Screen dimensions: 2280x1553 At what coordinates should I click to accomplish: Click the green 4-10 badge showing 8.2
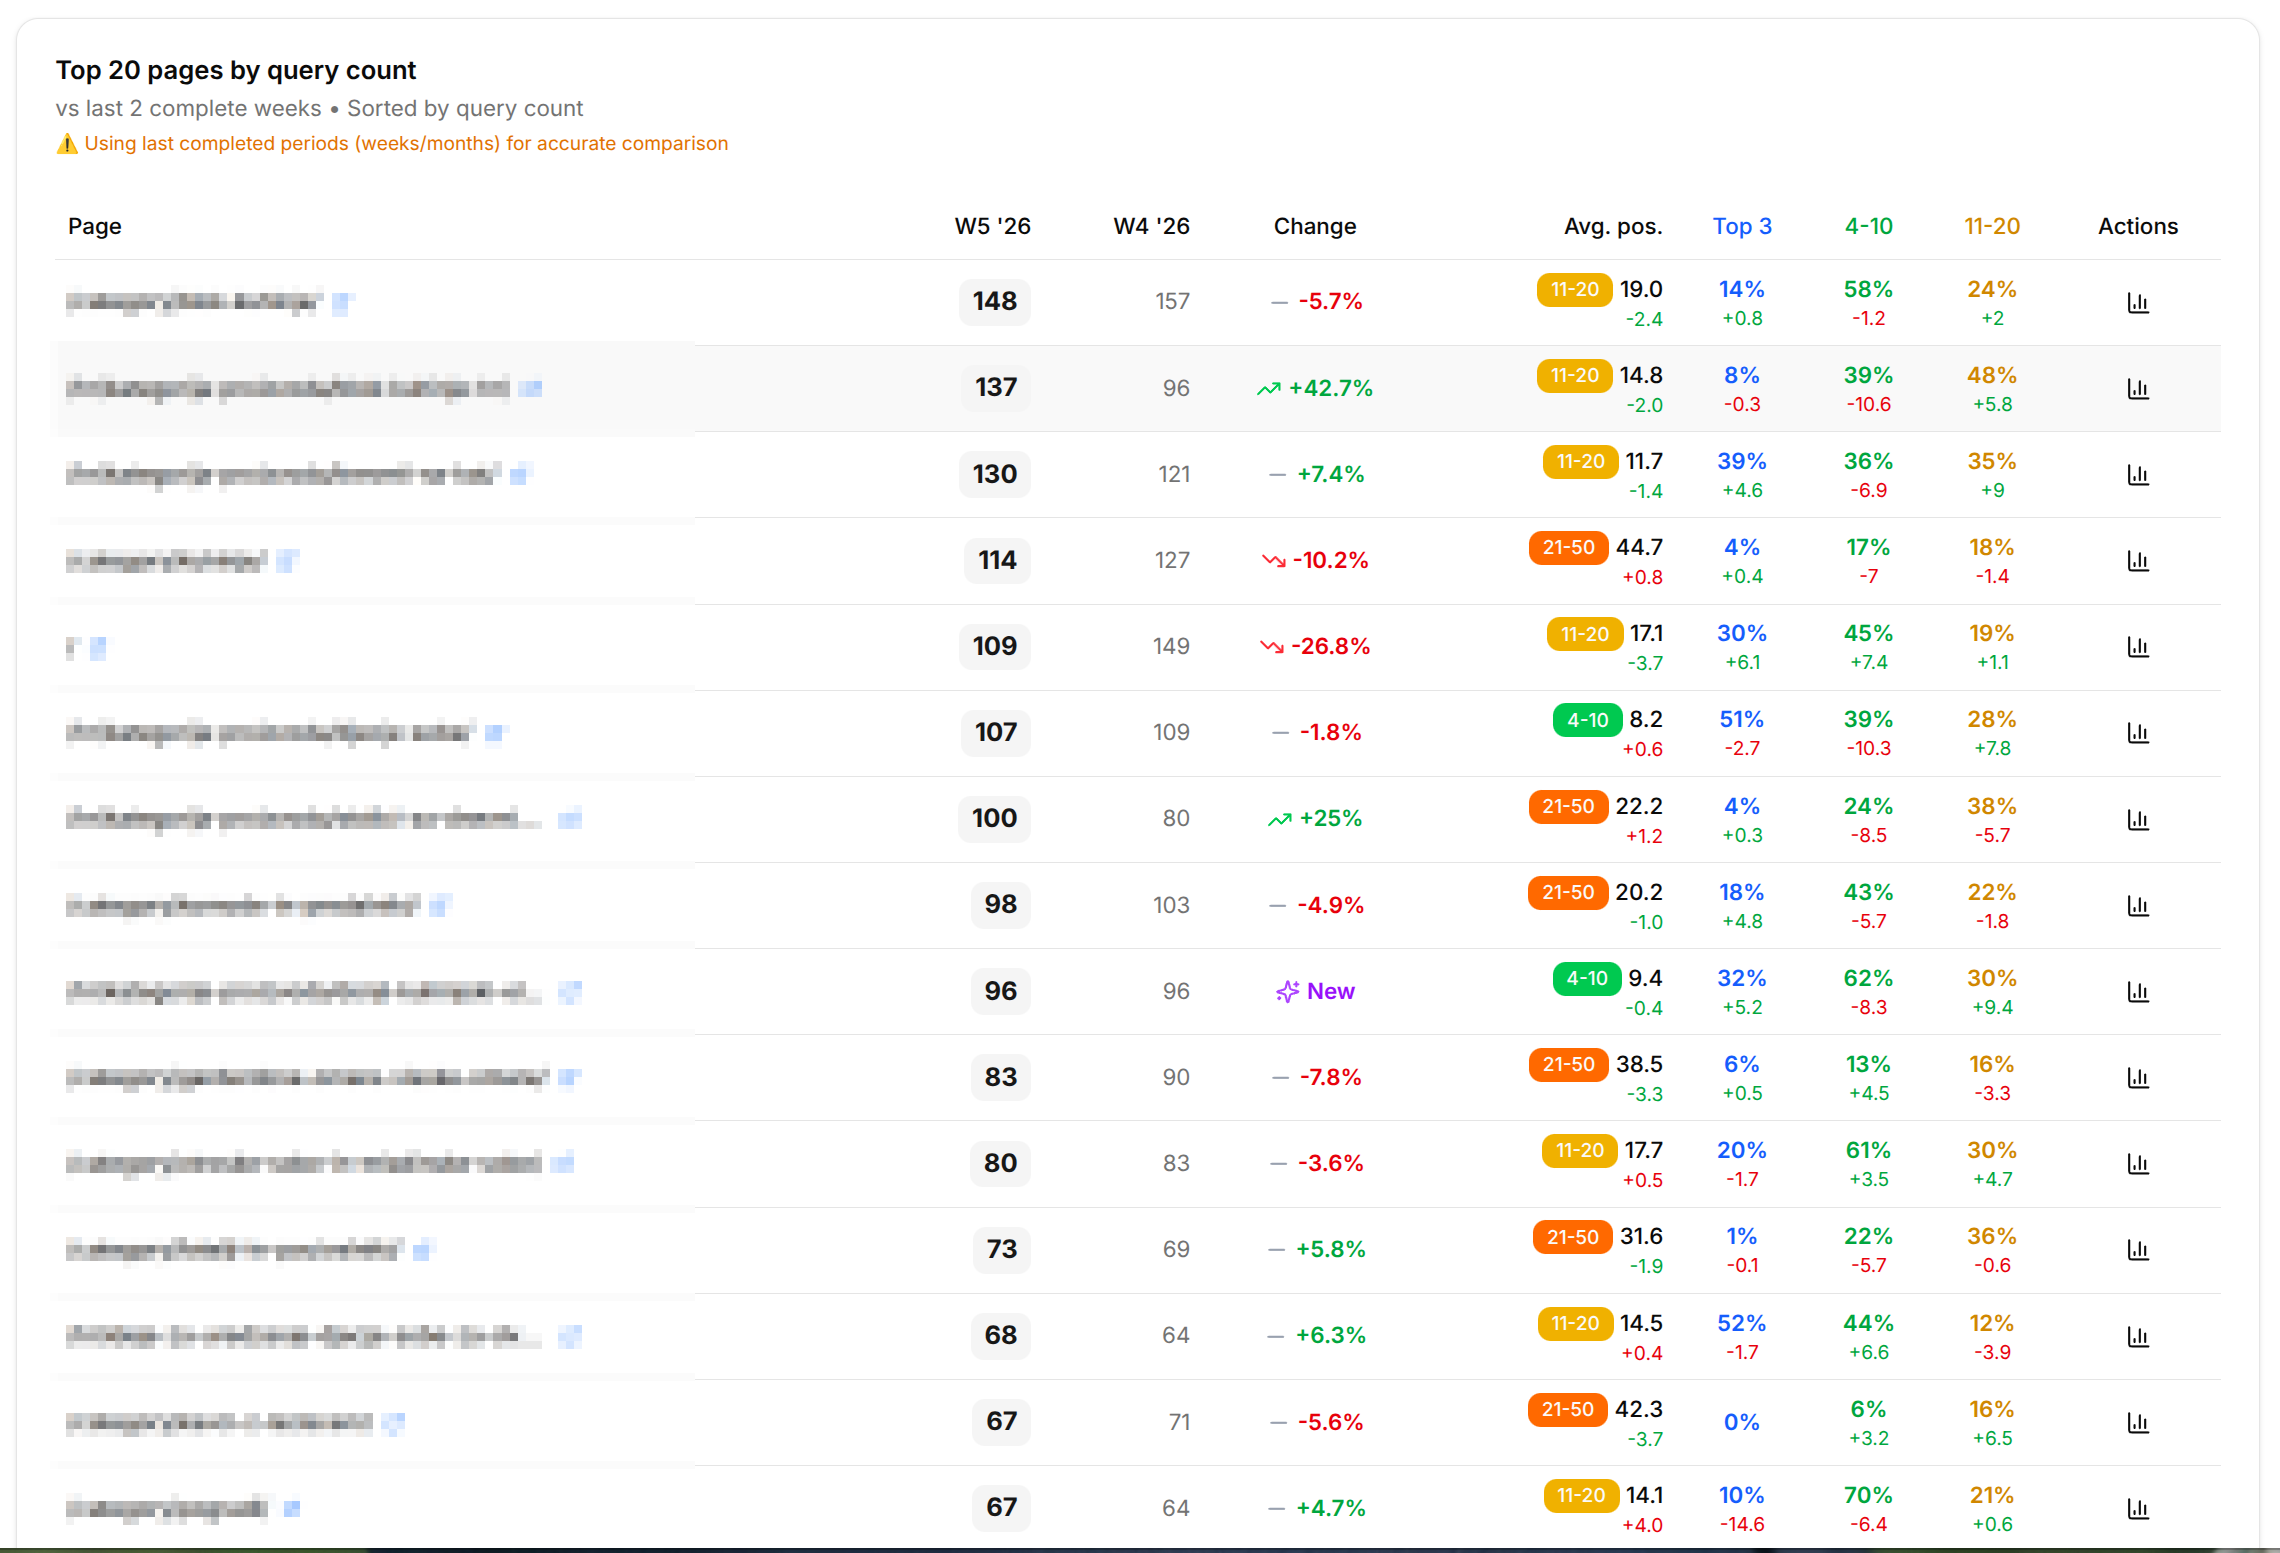click(1586, 719)
